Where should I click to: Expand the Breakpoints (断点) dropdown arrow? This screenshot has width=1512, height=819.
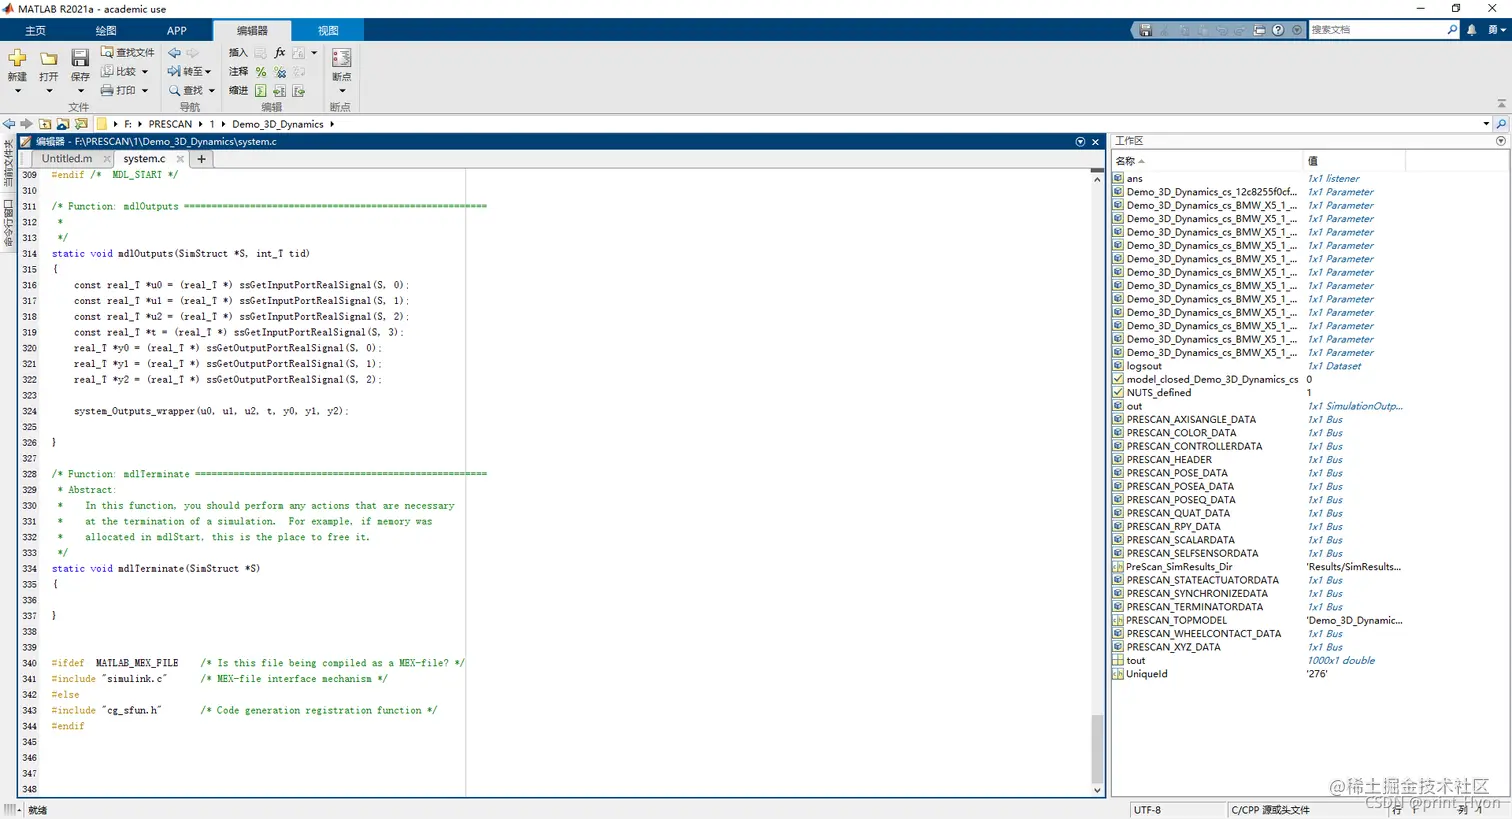click(x=342, y=90)
